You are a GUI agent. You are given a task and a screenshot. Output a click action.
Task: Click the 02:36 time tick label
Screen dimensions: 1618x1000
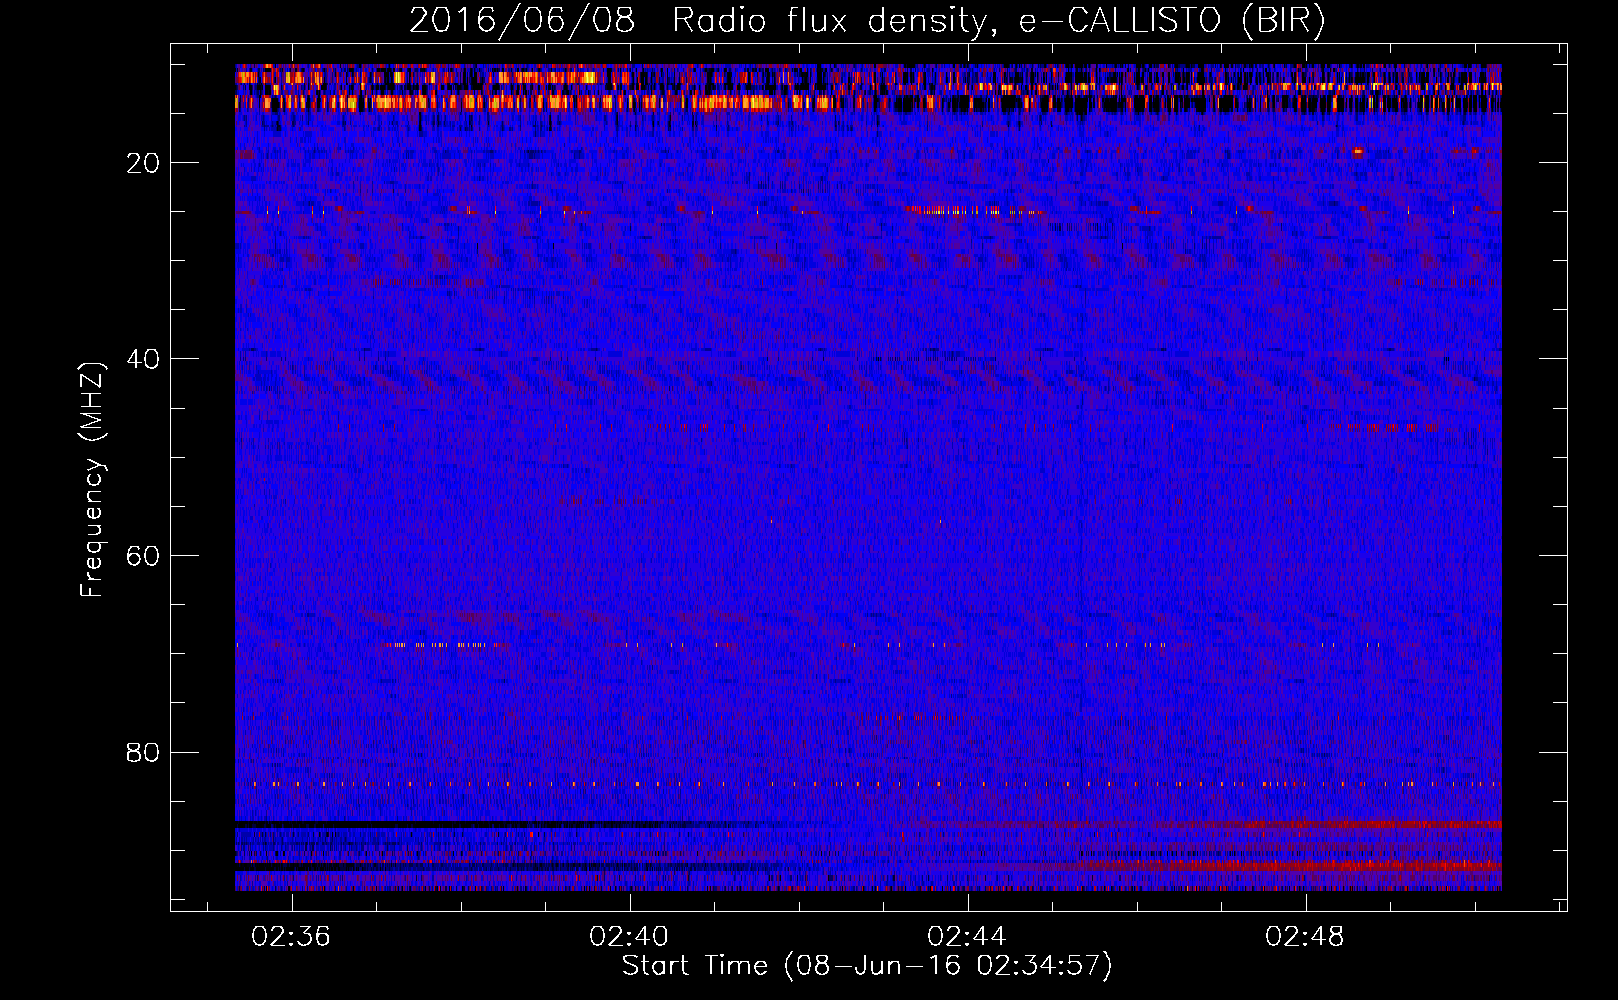tap(291, 937)
